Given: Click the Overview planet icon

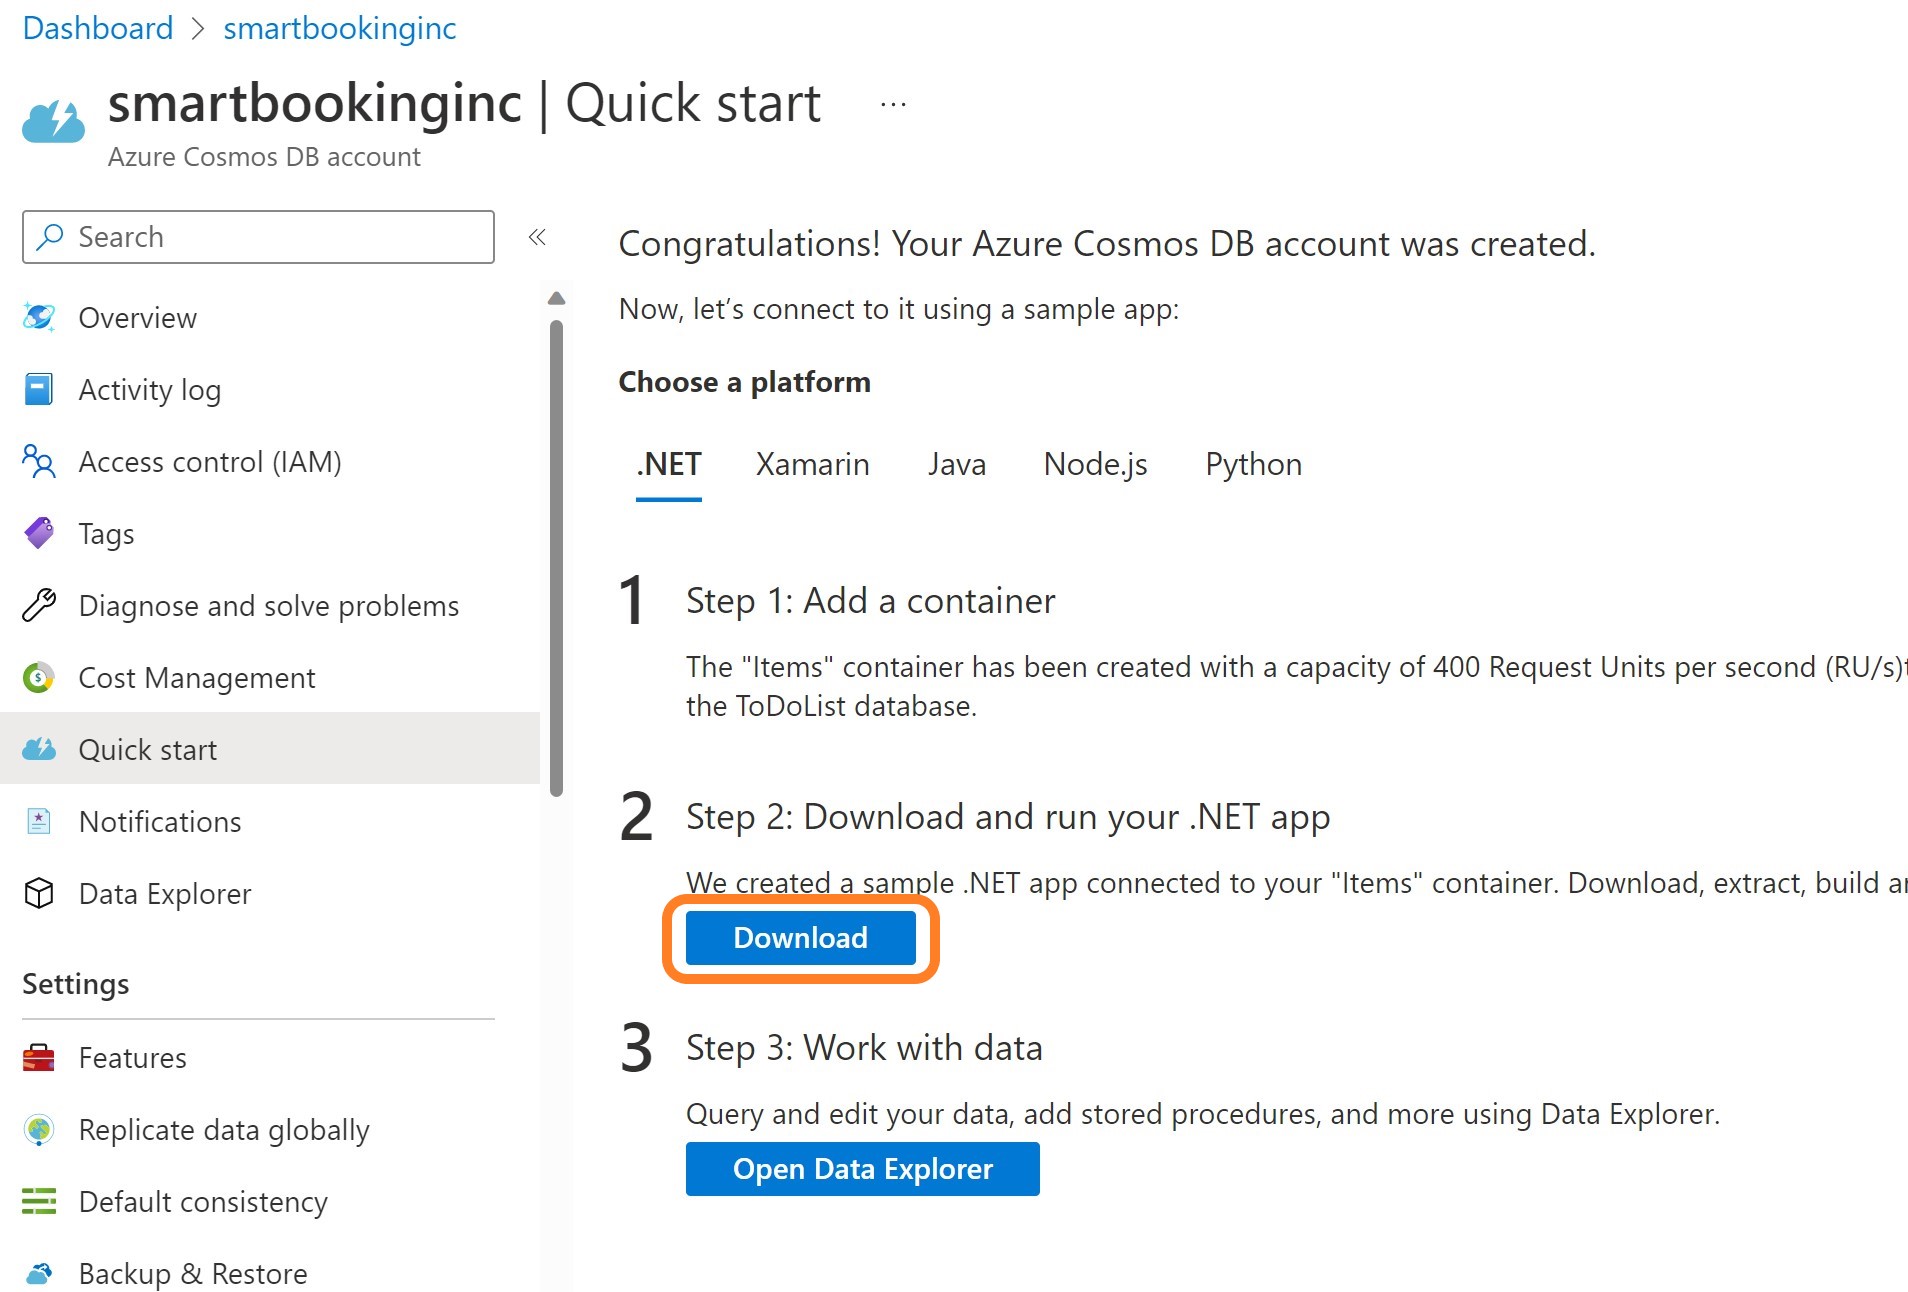Looking at the screenshot, I should pyautogui.click(x=39, y=318).
